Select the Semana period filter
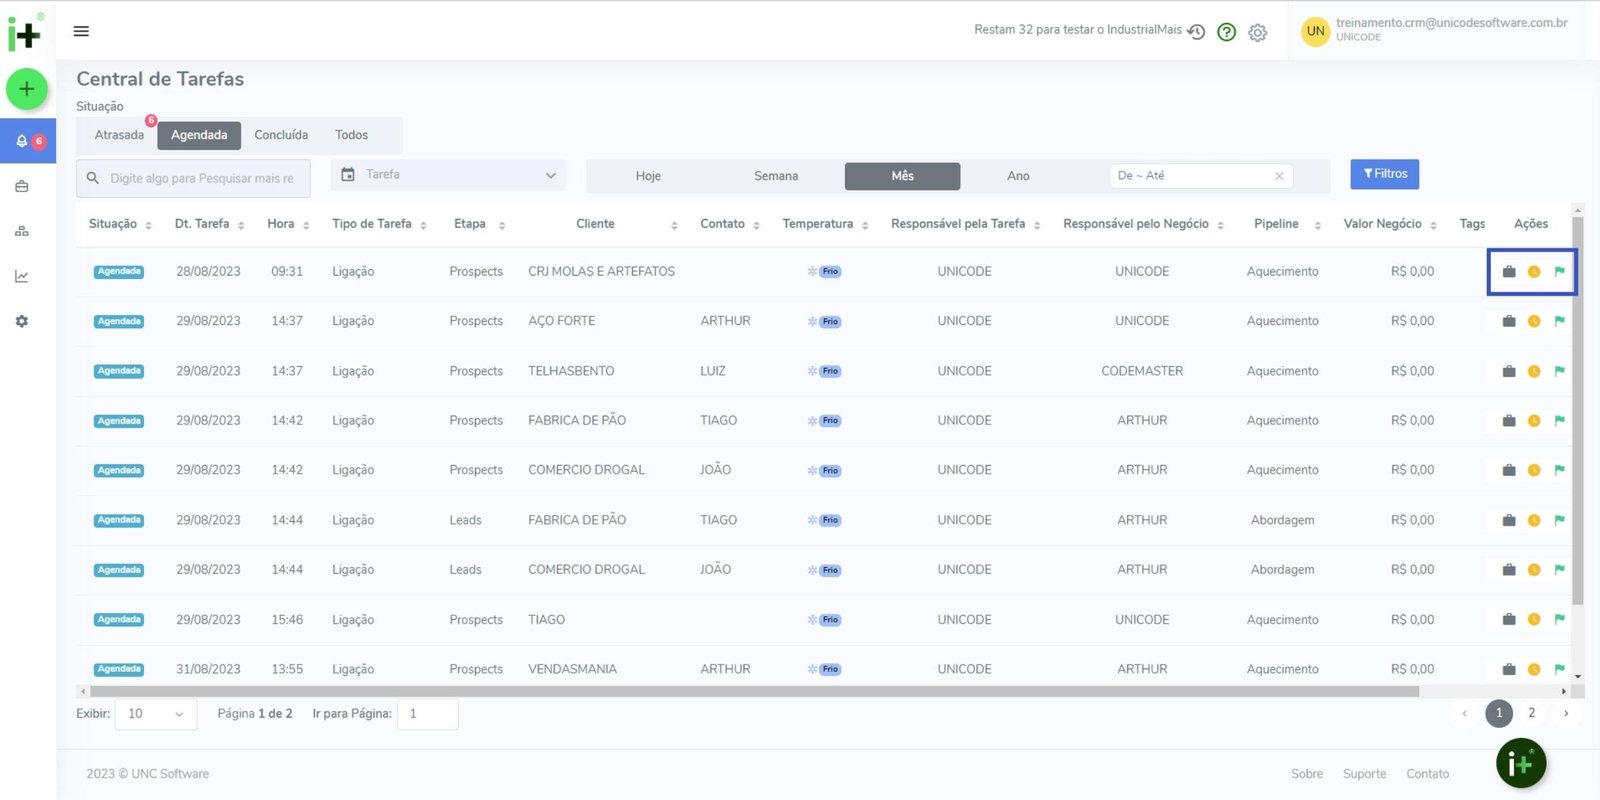The image size is (1600, 800). point(775,176)
